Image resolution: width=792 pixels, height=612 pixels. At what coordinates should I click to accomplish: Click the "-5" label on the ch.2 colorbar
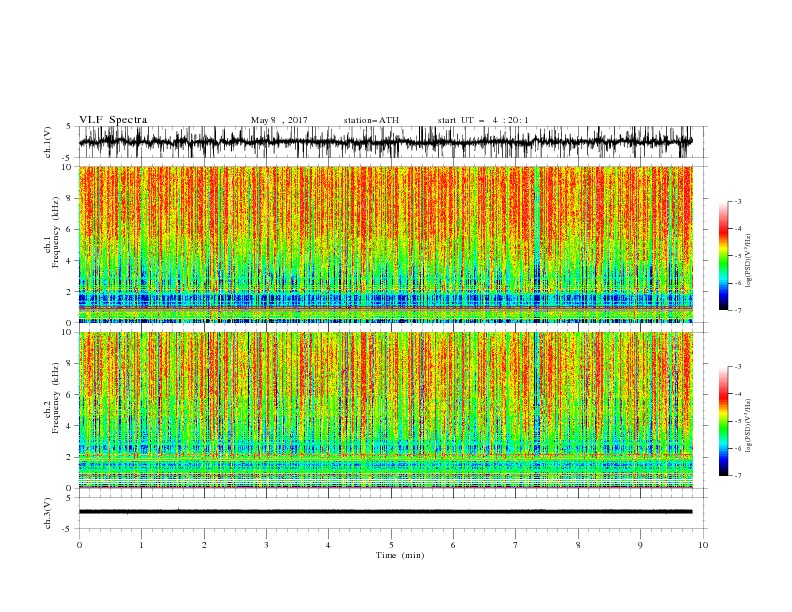738,421
